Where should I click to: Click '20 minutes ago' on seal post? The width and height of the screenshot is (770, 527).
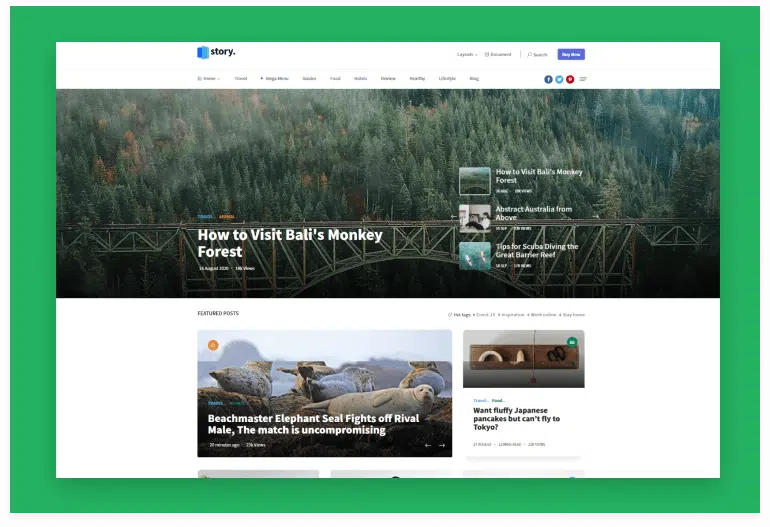point(224,445)
